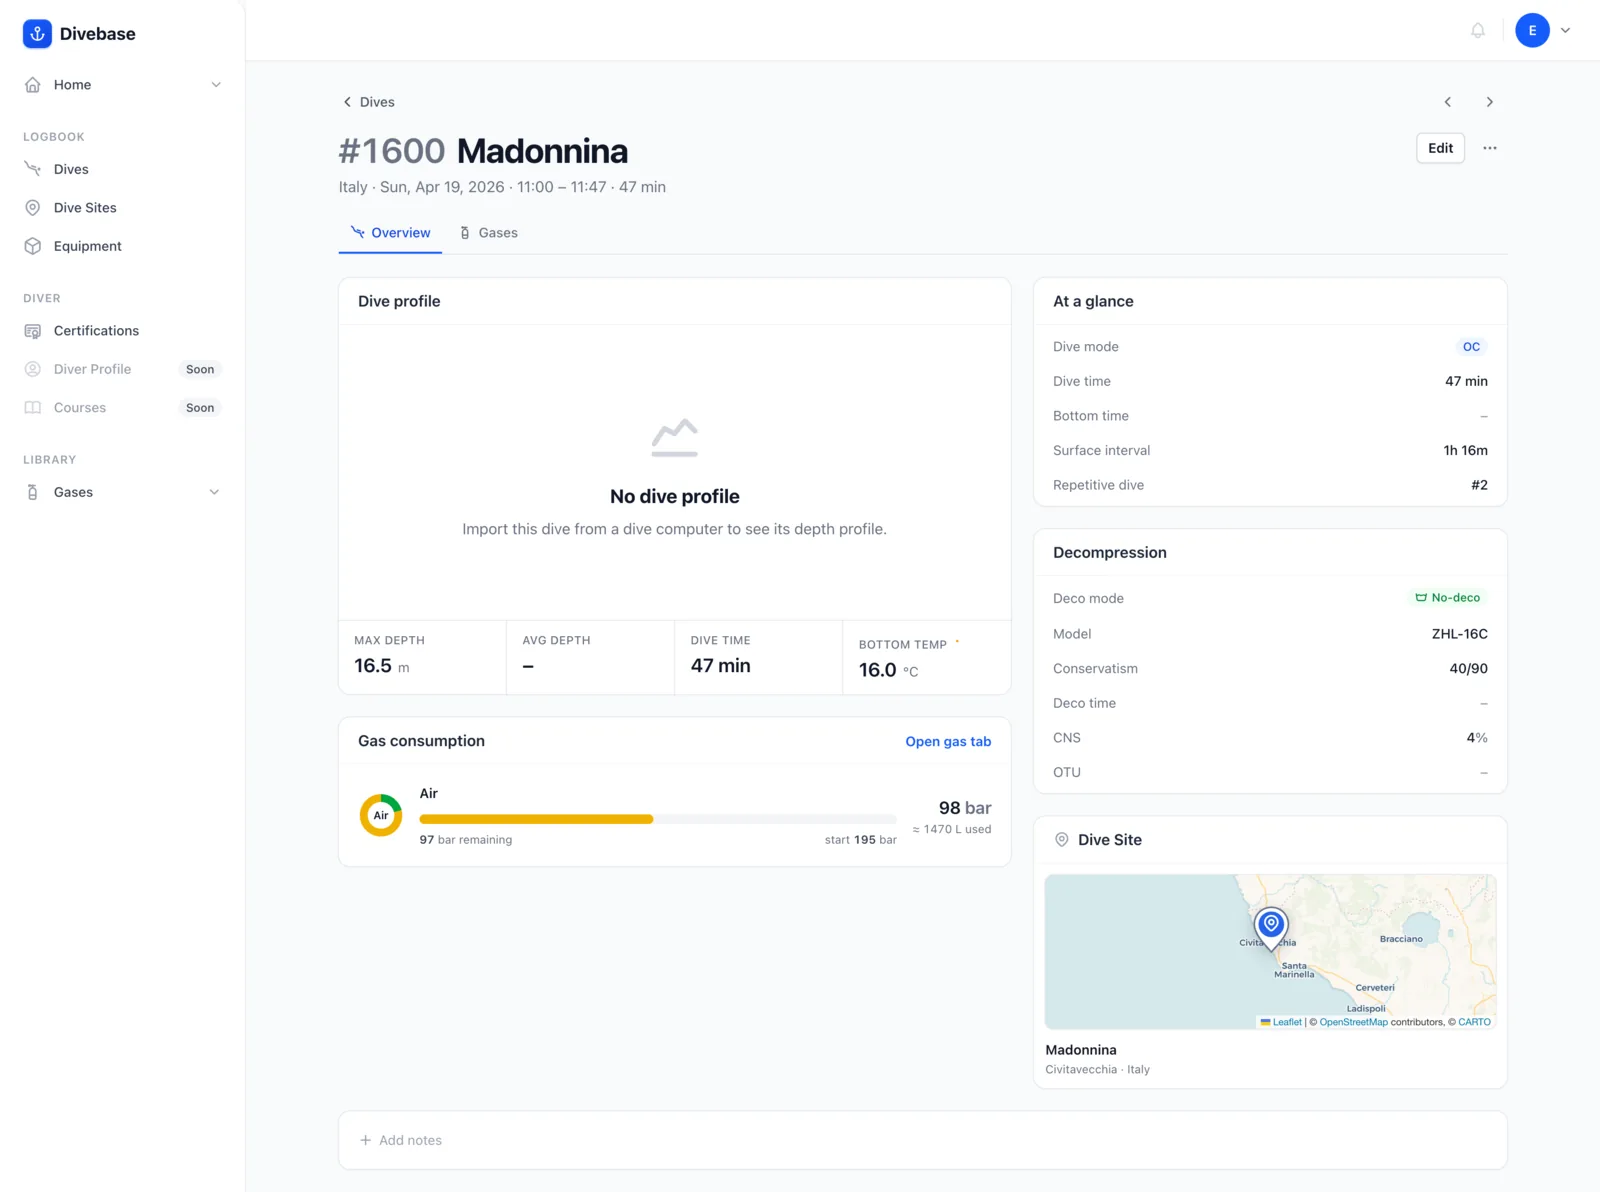The width and height of the screenshot is (1600, 1192).
Task: Click the Divebase anchor logo icon
Action: [x=37, y=34]
